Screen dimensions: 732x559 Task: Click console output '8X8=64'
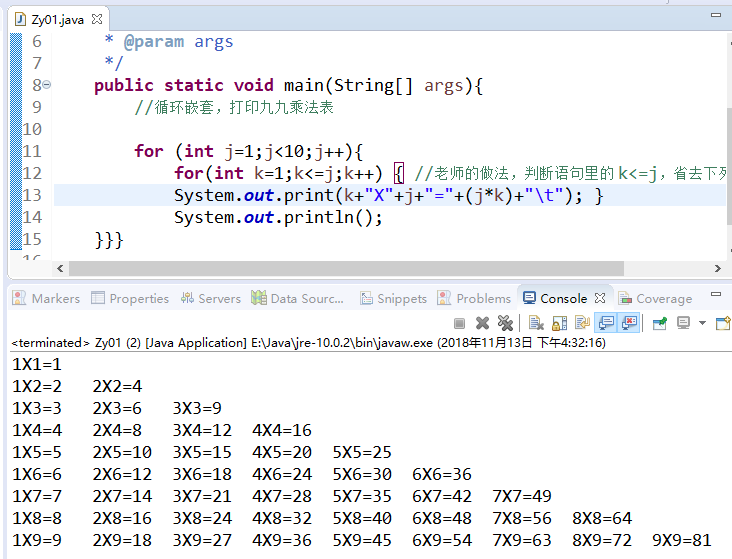coord(602,518)
